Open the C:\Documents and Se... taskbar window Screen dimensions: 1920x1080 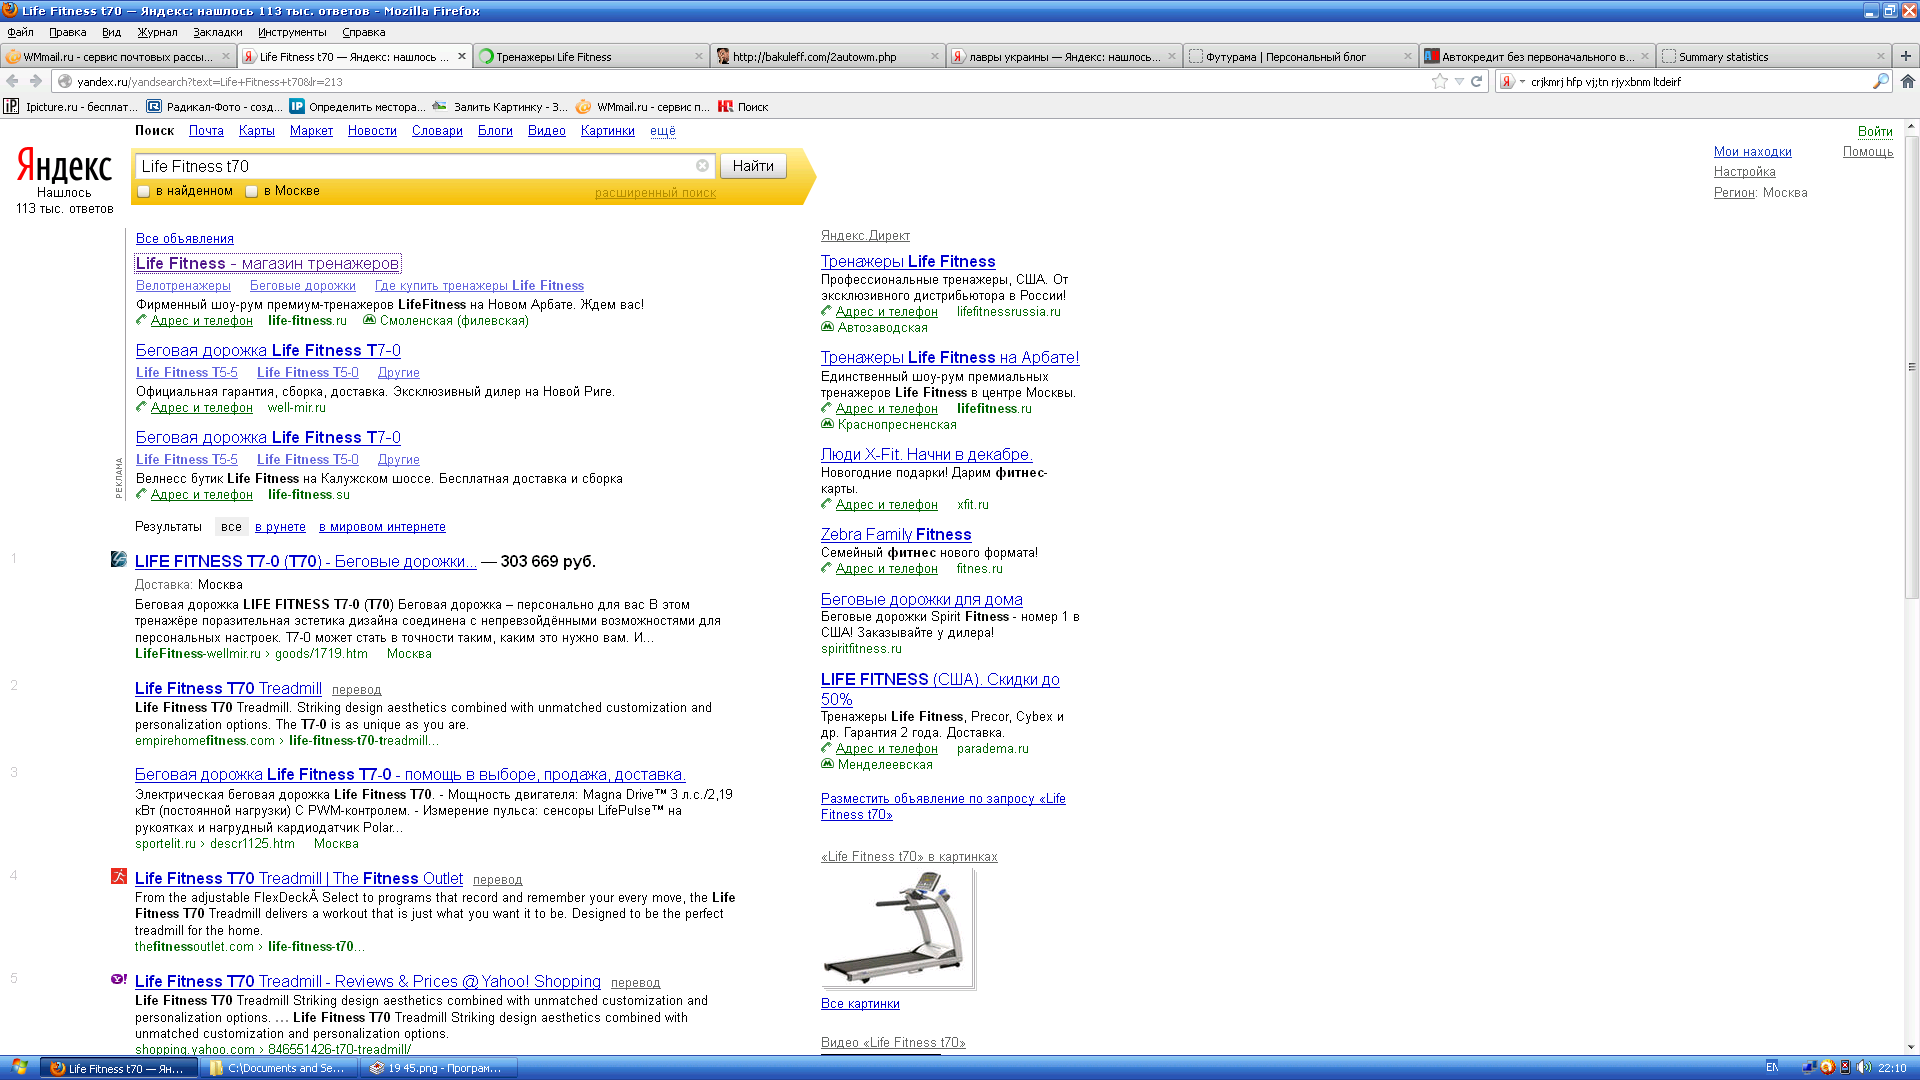[277, 1068]
